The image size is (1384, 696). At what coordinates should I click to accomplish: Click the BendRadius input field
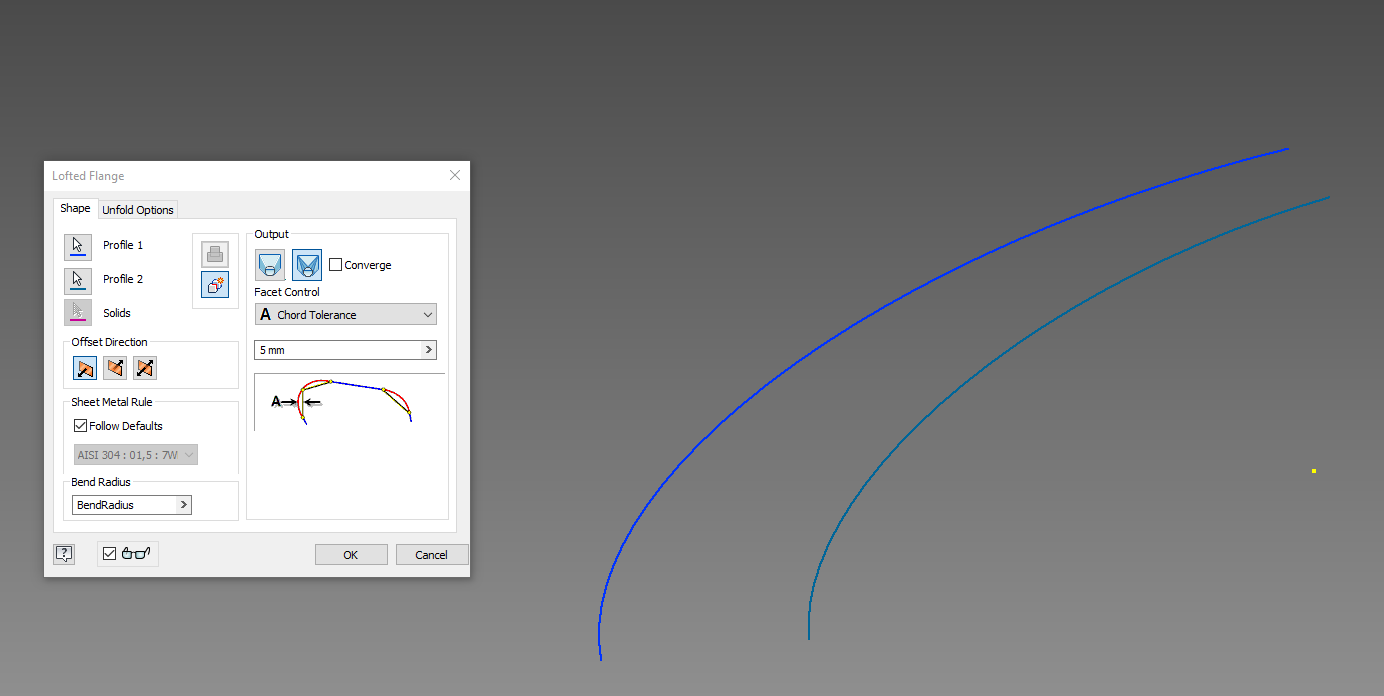point(125,505)
